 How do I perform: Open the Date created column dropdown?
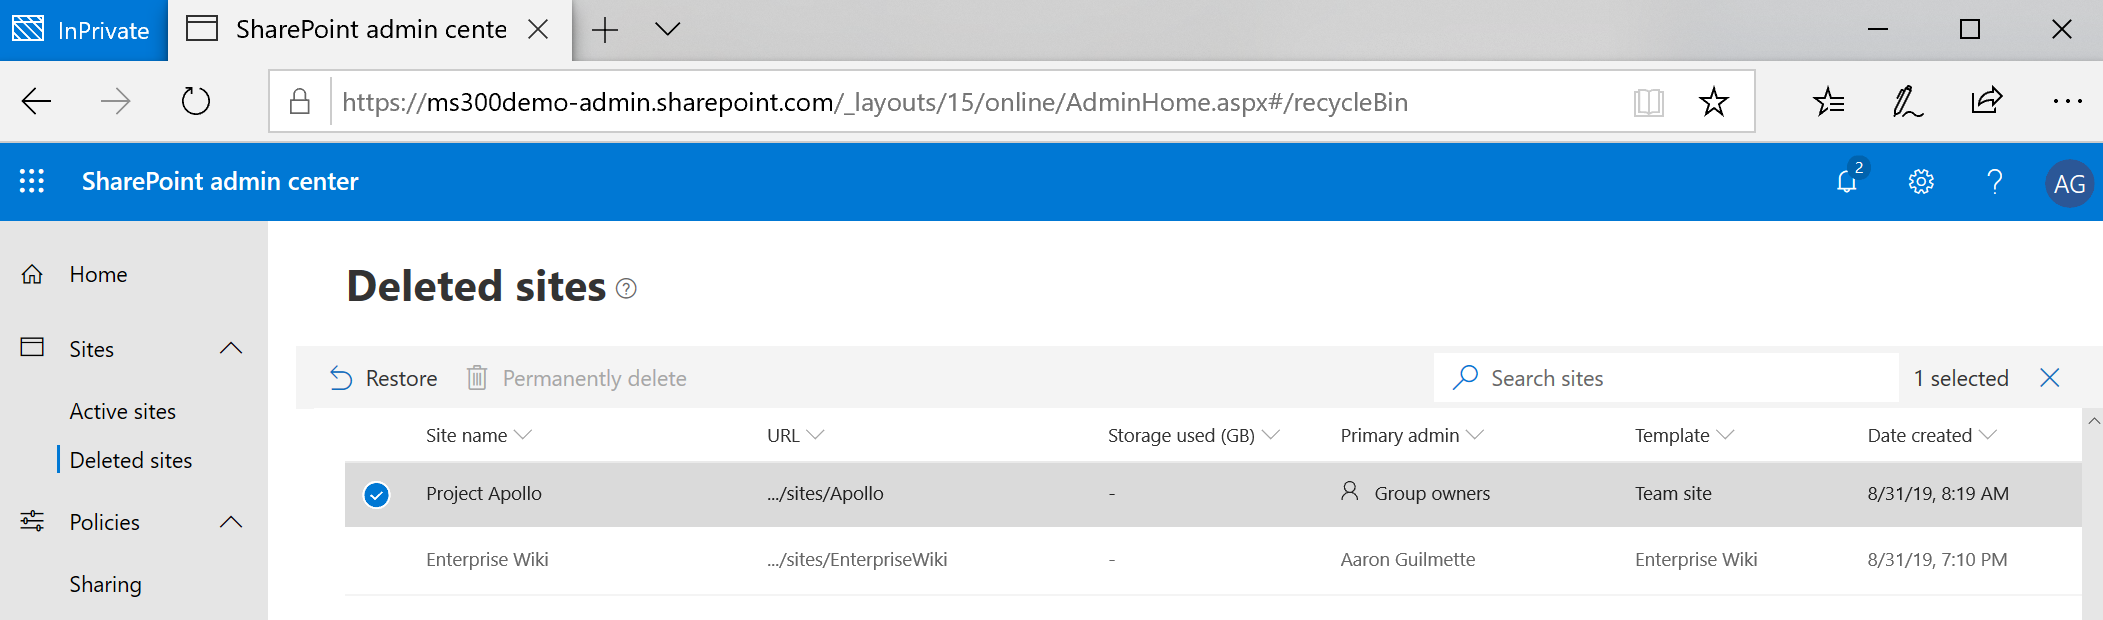(1987, 435)
